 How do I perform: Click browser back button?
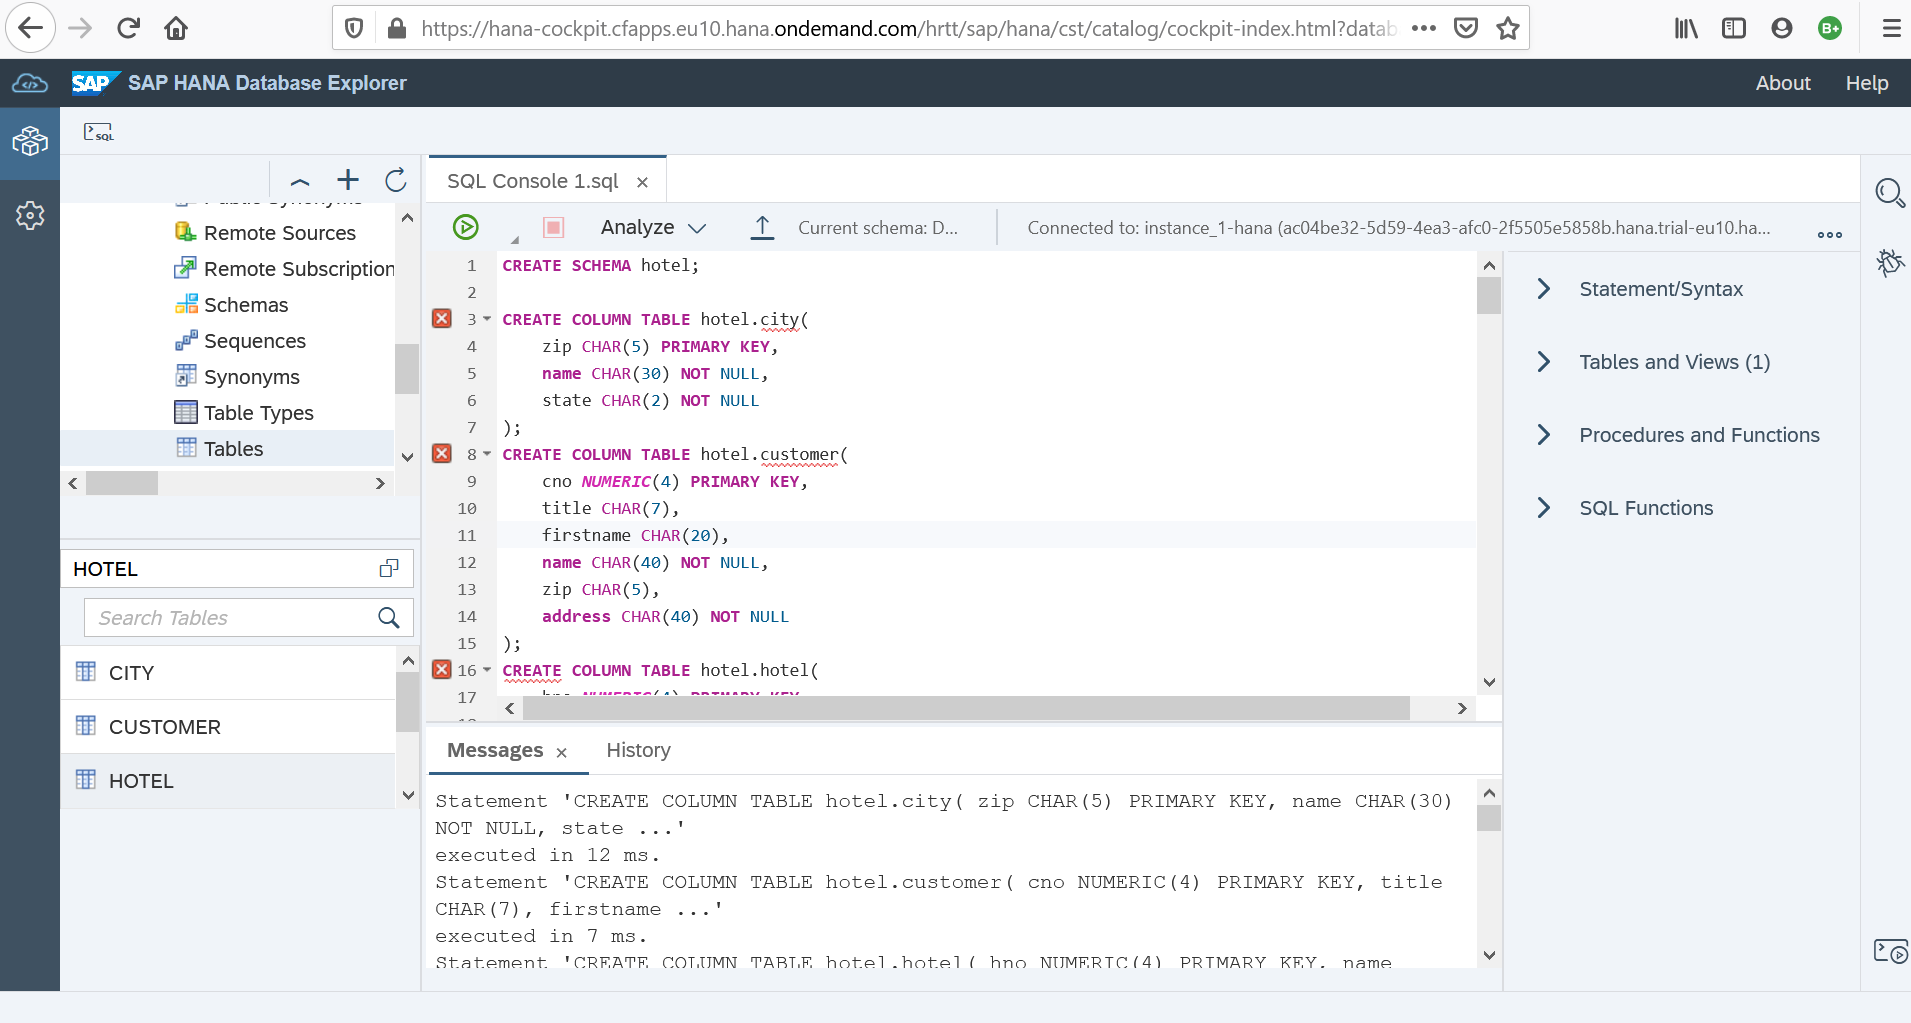(31, 28)
